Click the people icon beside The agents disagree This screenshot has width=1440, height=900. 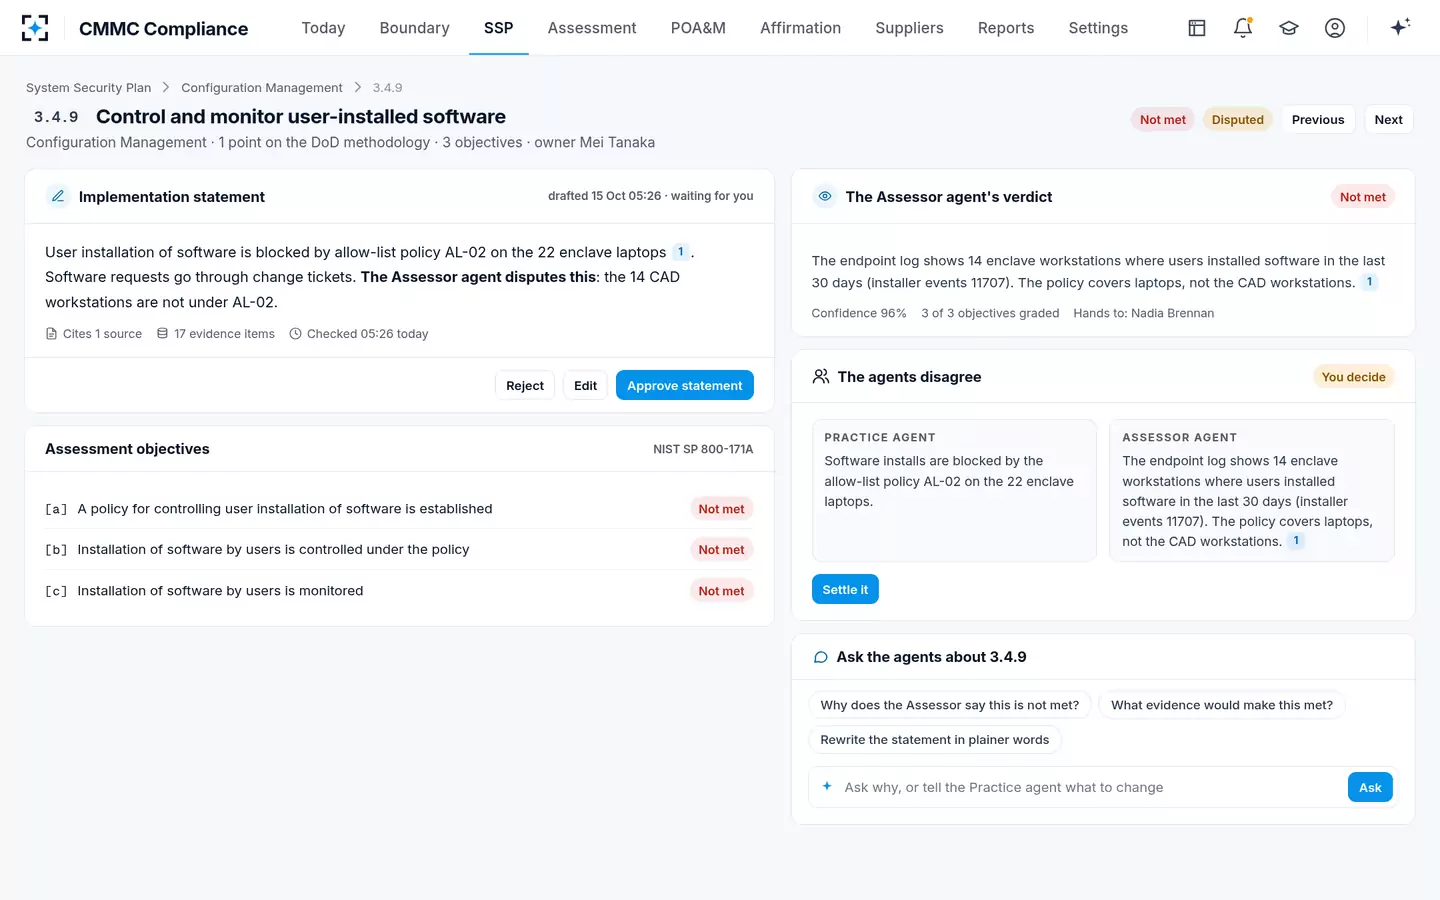tap(821, 377)
